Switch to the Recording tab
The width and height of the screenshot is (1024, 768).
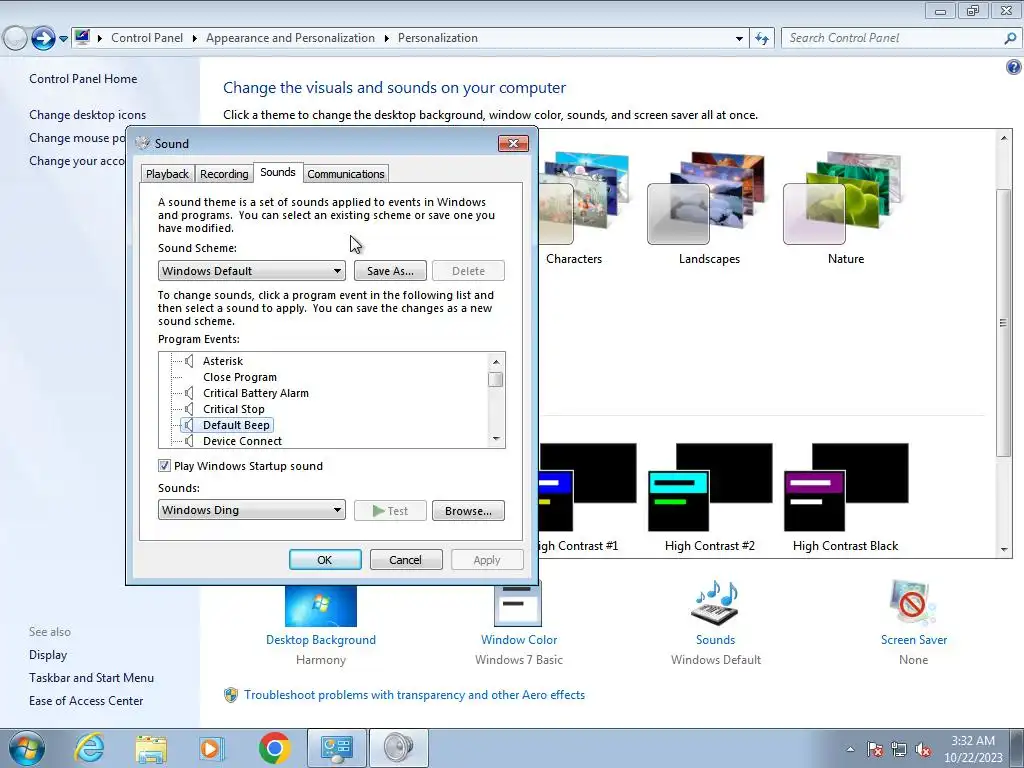(x=224, y=174)
